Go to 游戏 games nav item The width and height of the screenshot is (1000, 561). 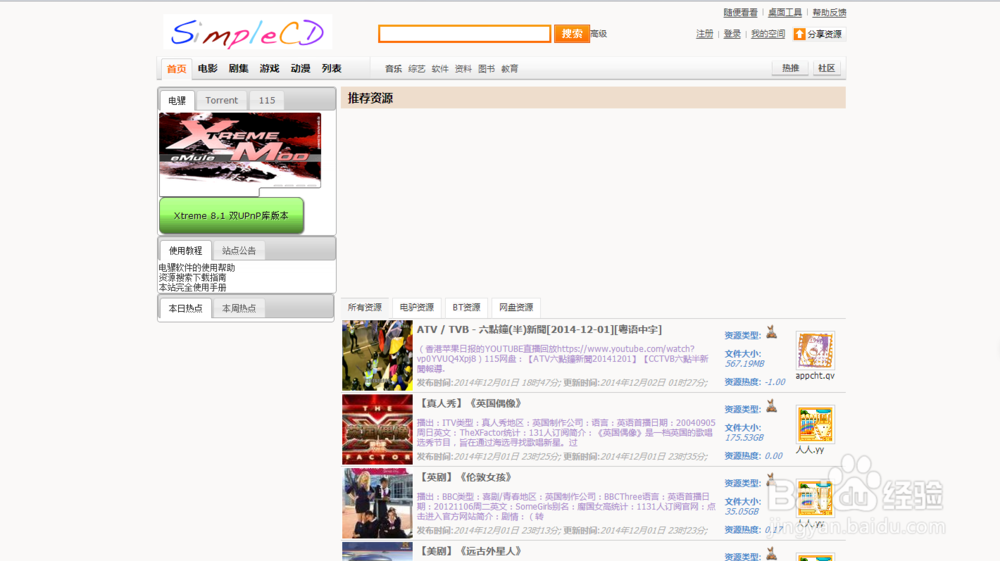[269, 68]
